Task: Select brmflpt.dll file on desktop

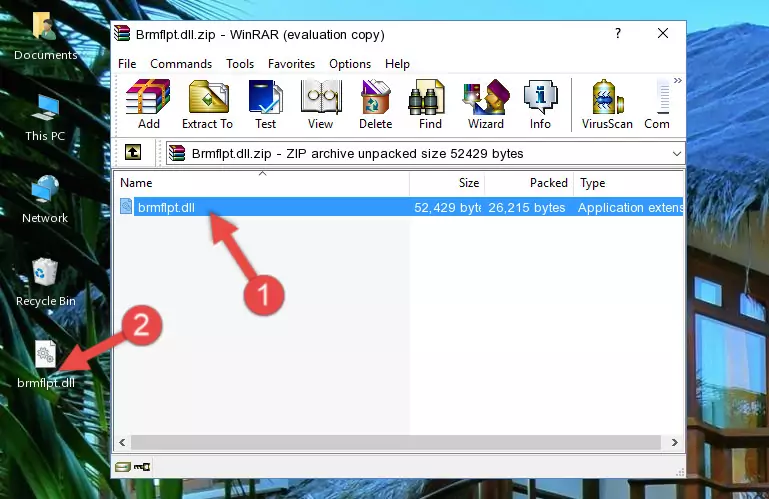Action: pyautogui.click(x=46, y=365)
